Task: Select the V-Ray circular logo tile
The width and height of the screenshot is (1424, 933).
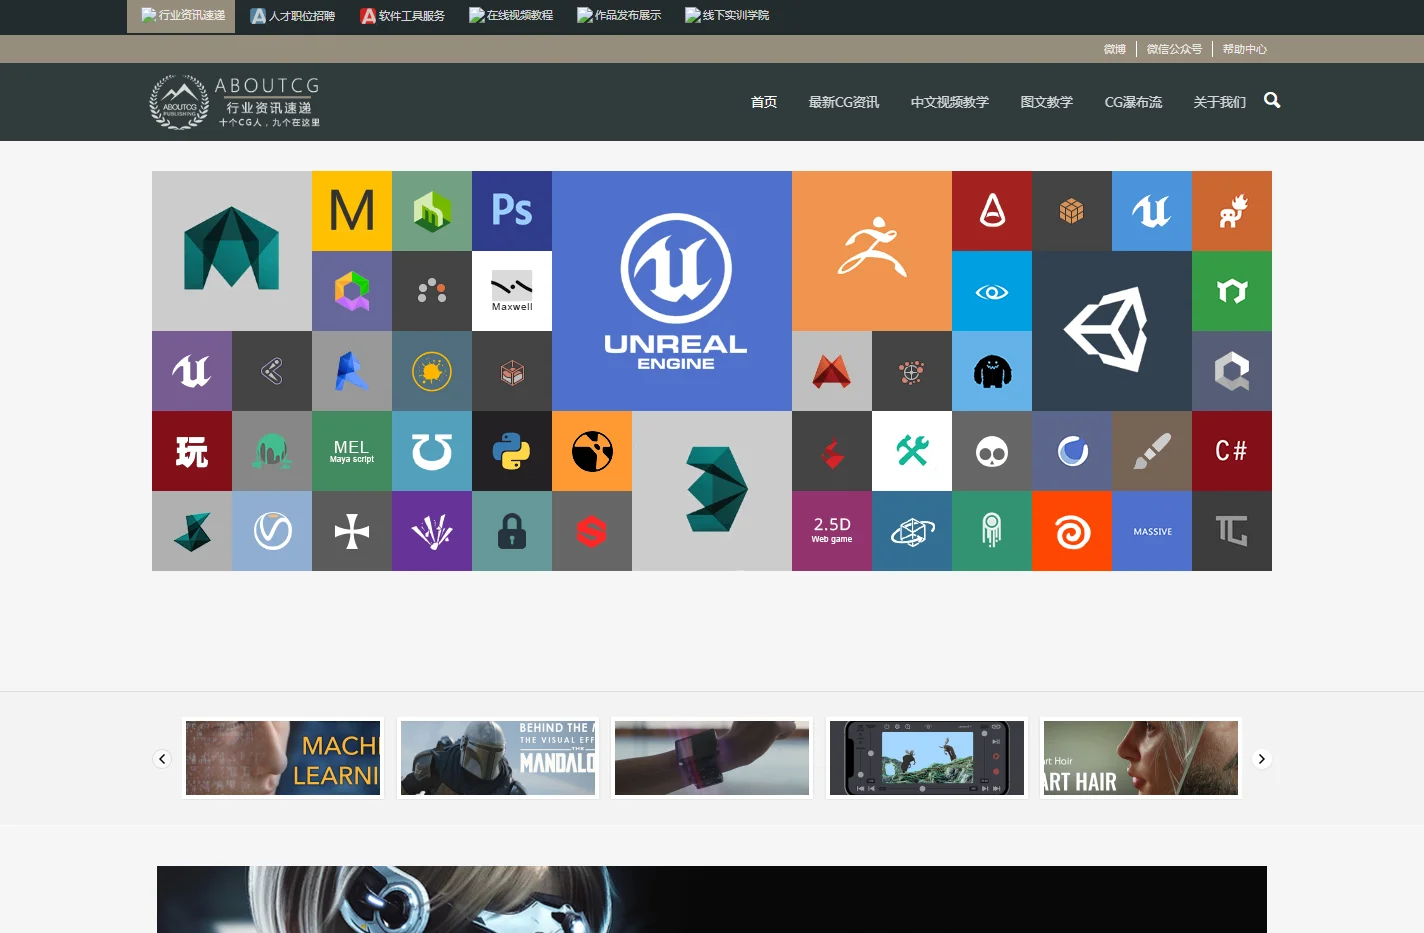Action: coord(272,531)
